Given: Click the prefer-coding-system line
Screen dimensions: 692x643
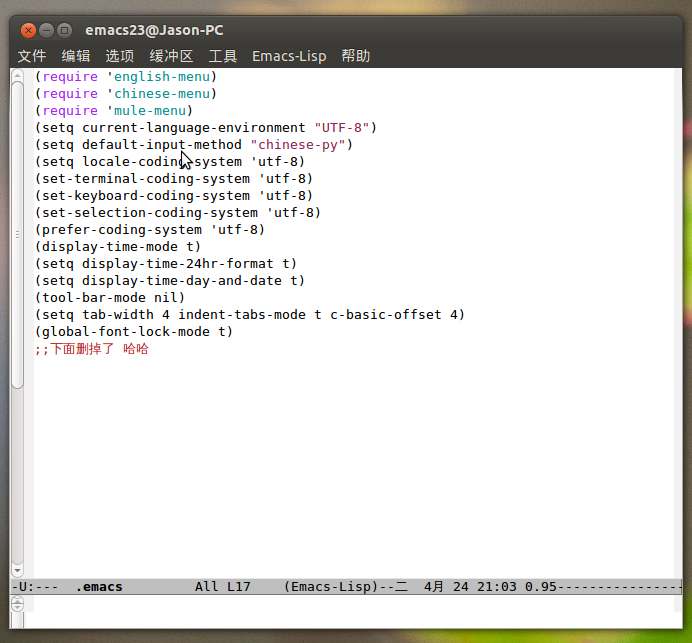Looking at the screenshot, I should (150, 229).
